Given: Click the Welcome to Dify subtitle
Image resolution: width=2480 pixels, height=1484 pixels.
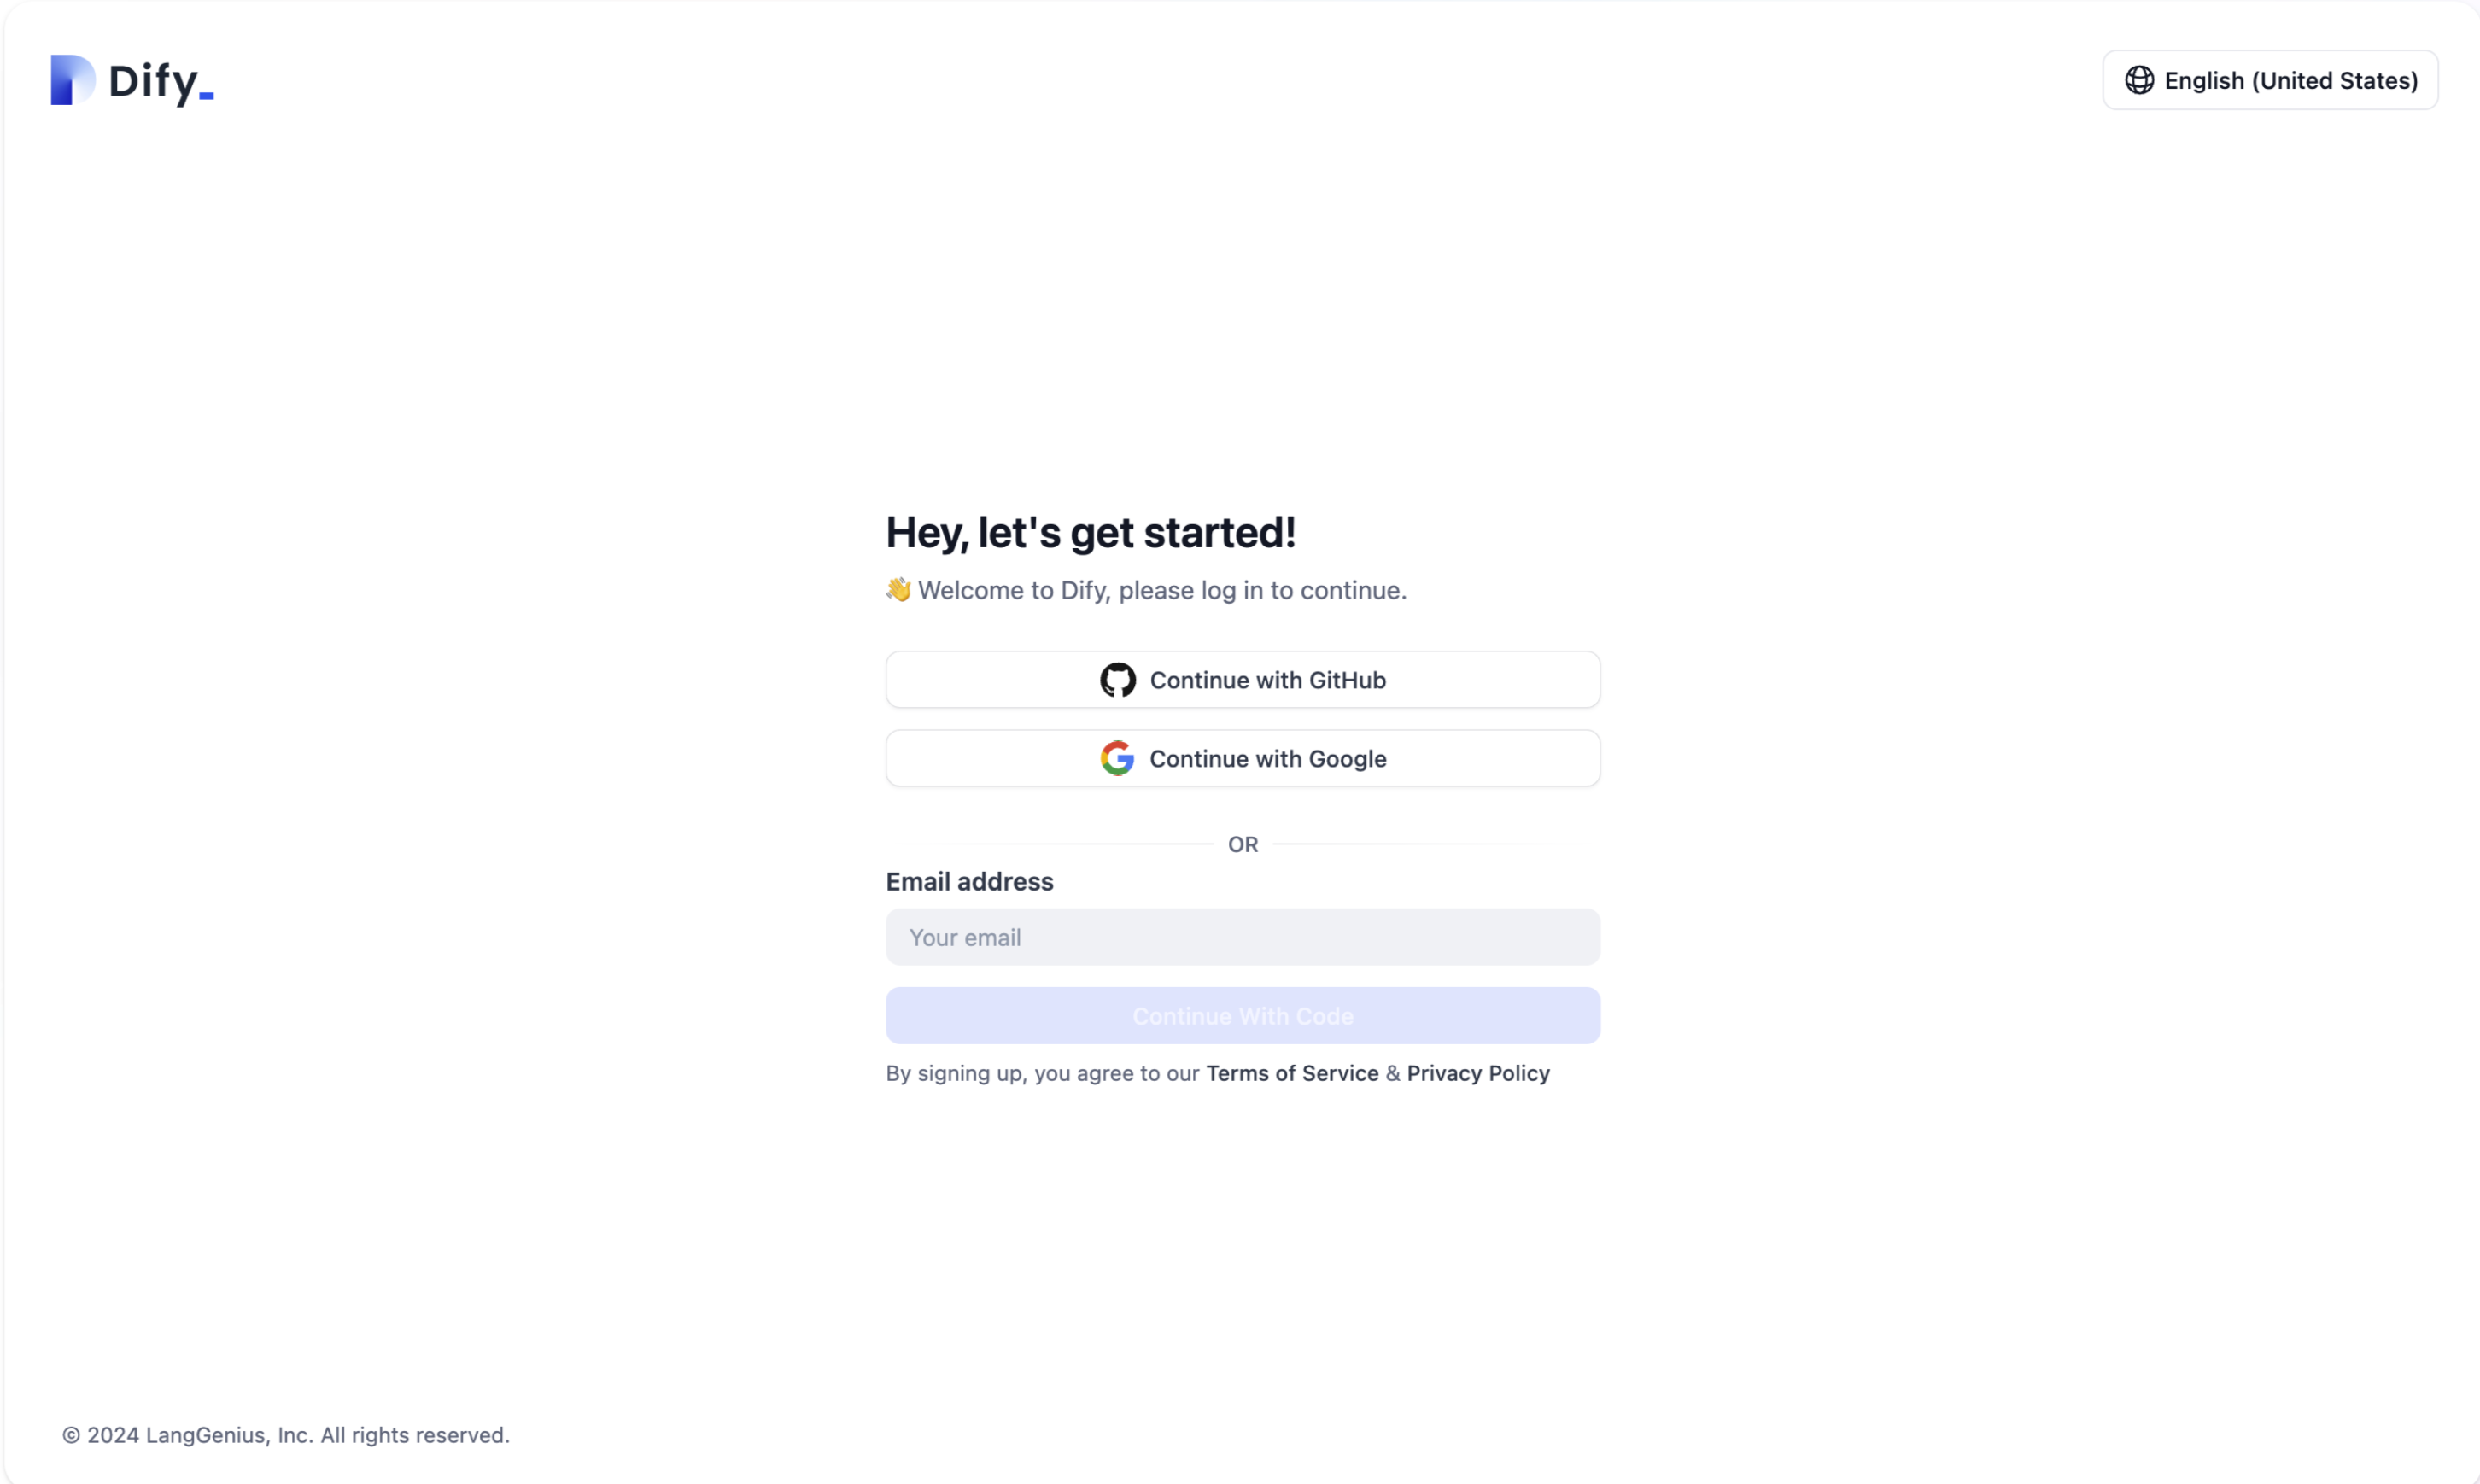Looking at the screenshot, I should [1162, 591].
